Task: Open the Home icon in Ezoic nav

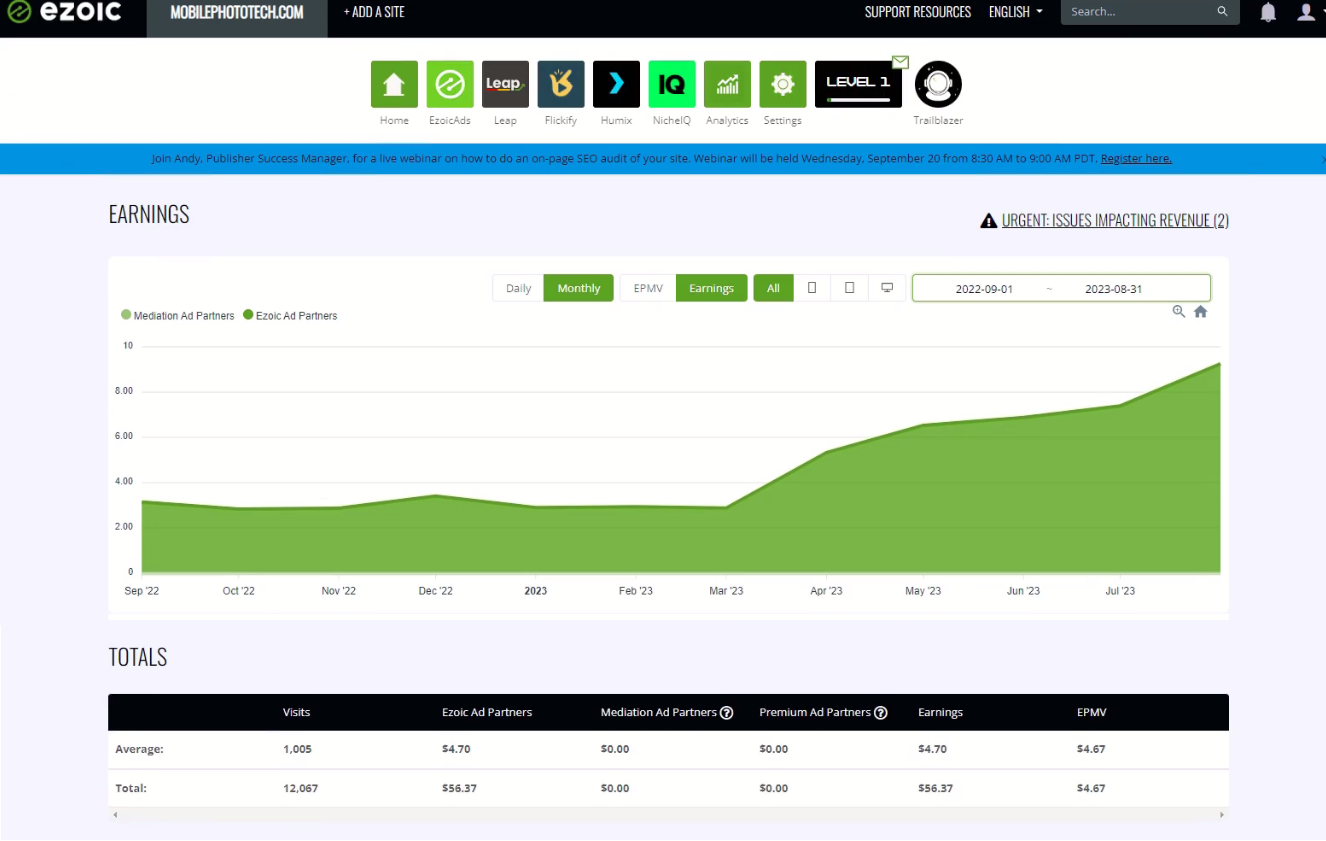Action: [x=394, y=84]
